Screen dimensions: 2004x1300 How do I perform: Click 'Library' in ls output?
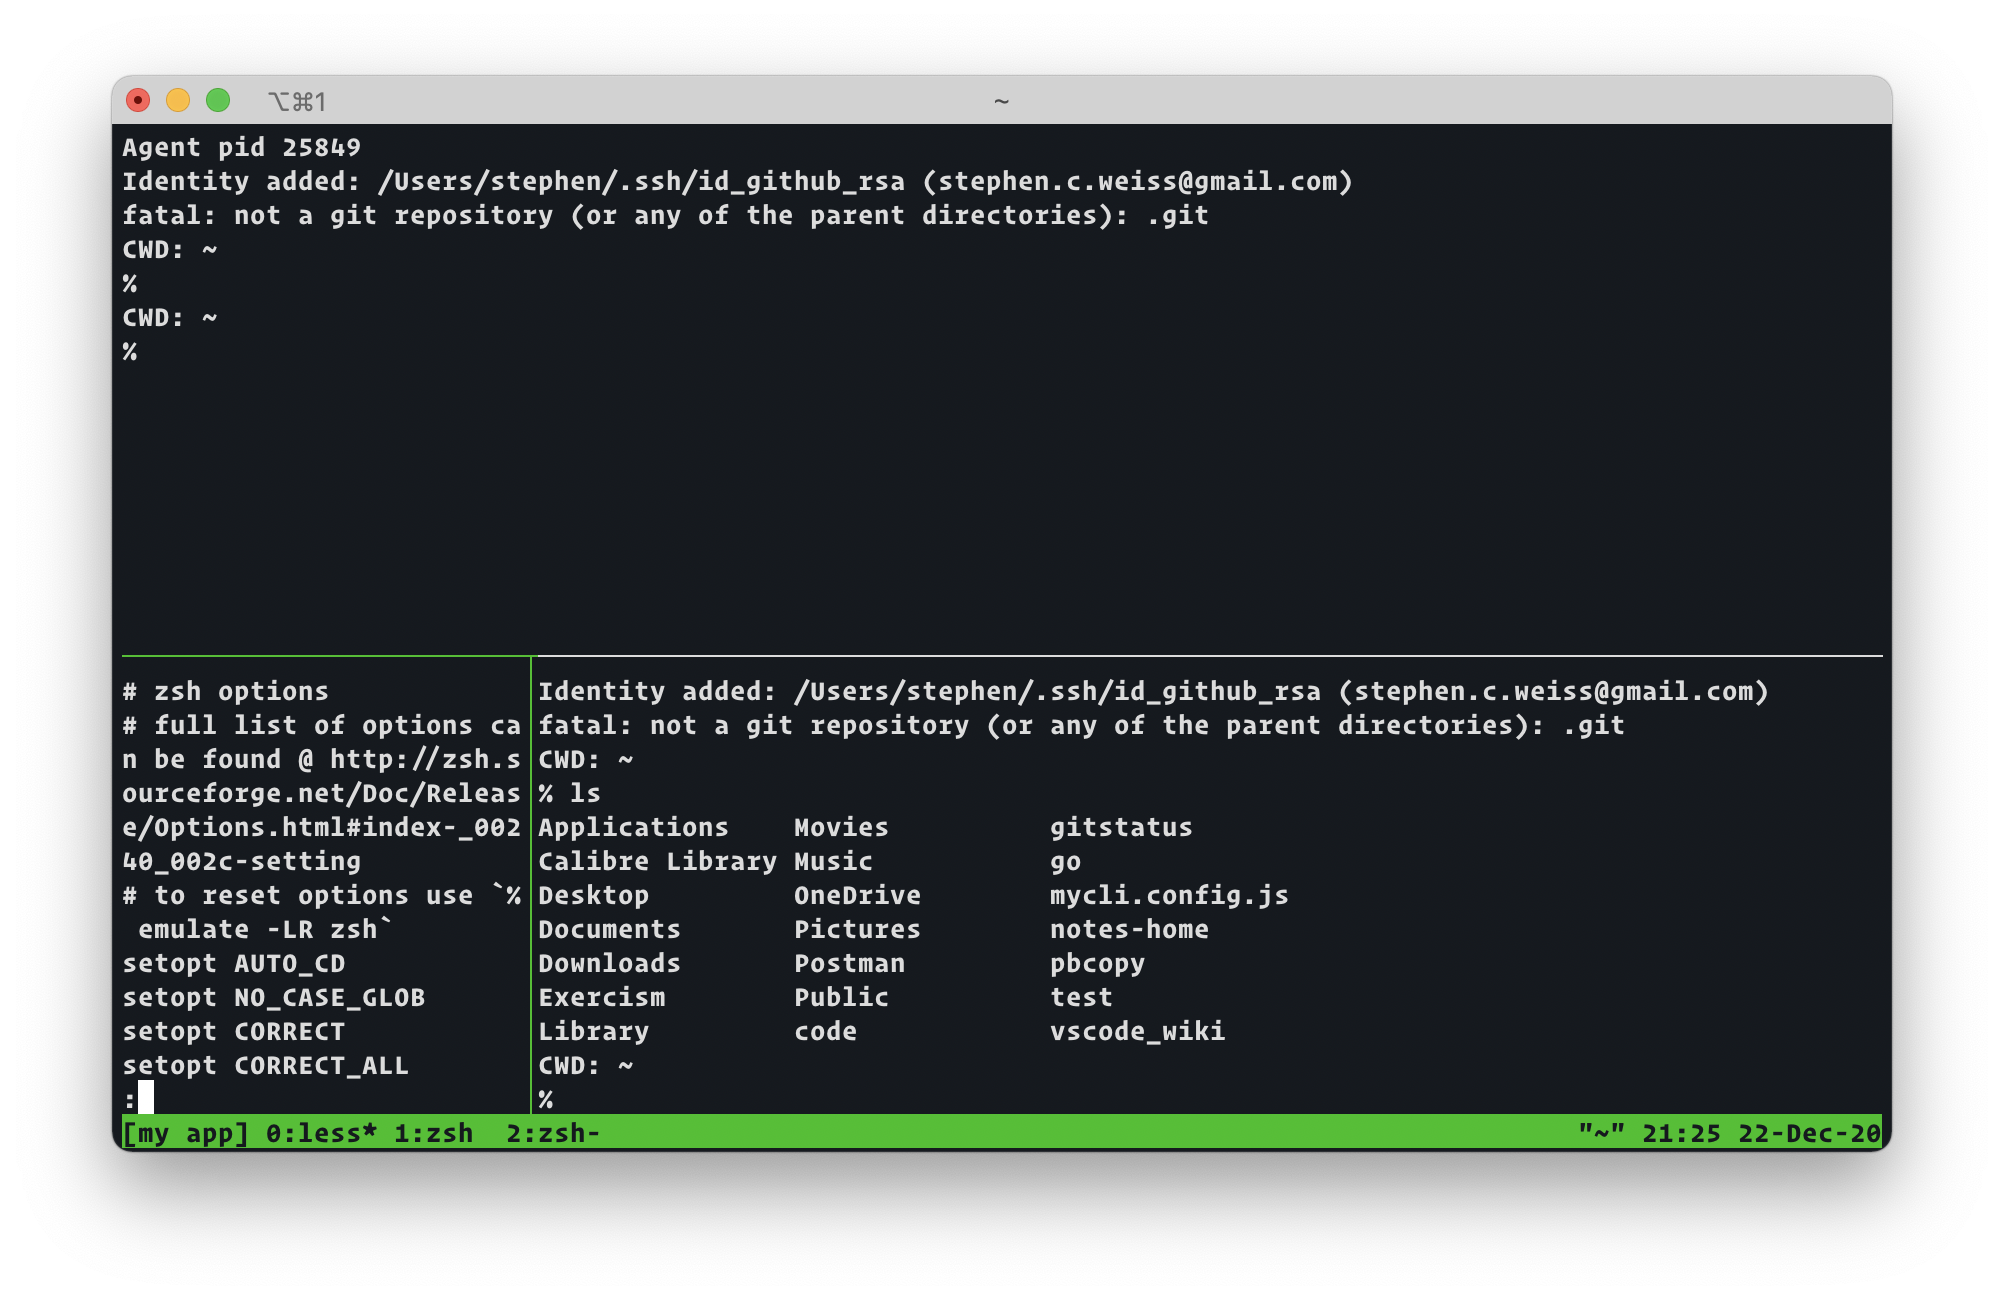point(593,1031)
